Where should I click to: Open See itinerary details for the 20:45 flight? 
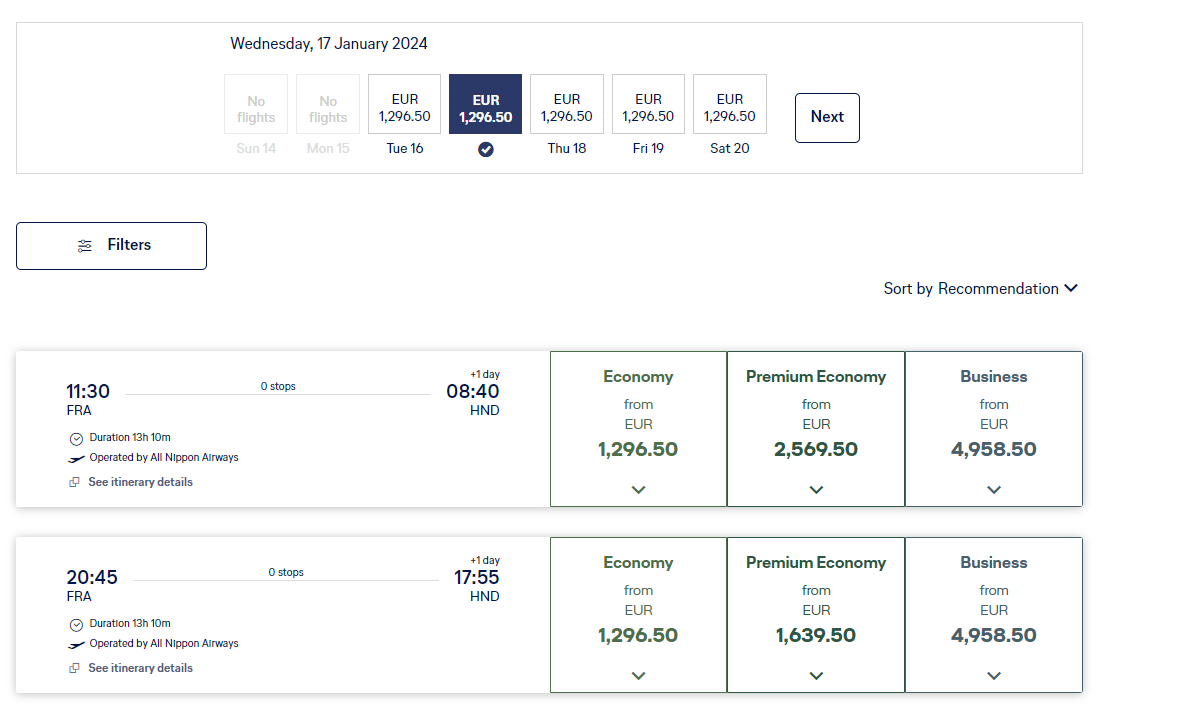tap(140, 668)
